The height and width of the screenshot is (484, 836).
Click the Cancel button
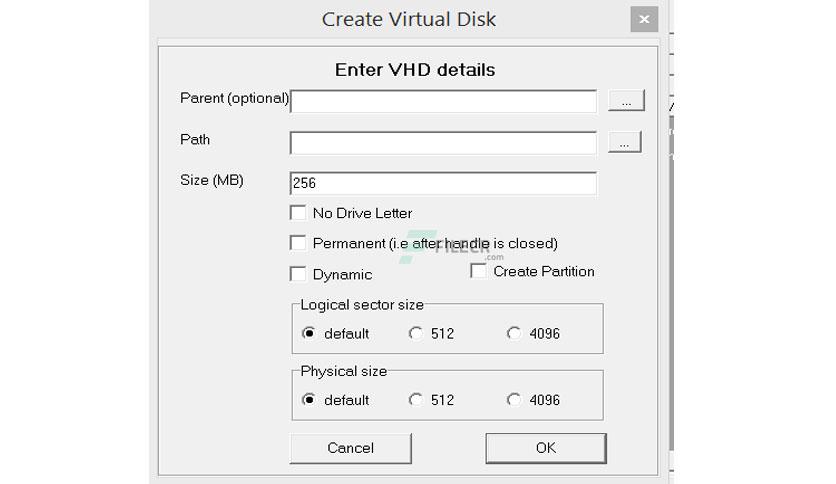point(351,448)
